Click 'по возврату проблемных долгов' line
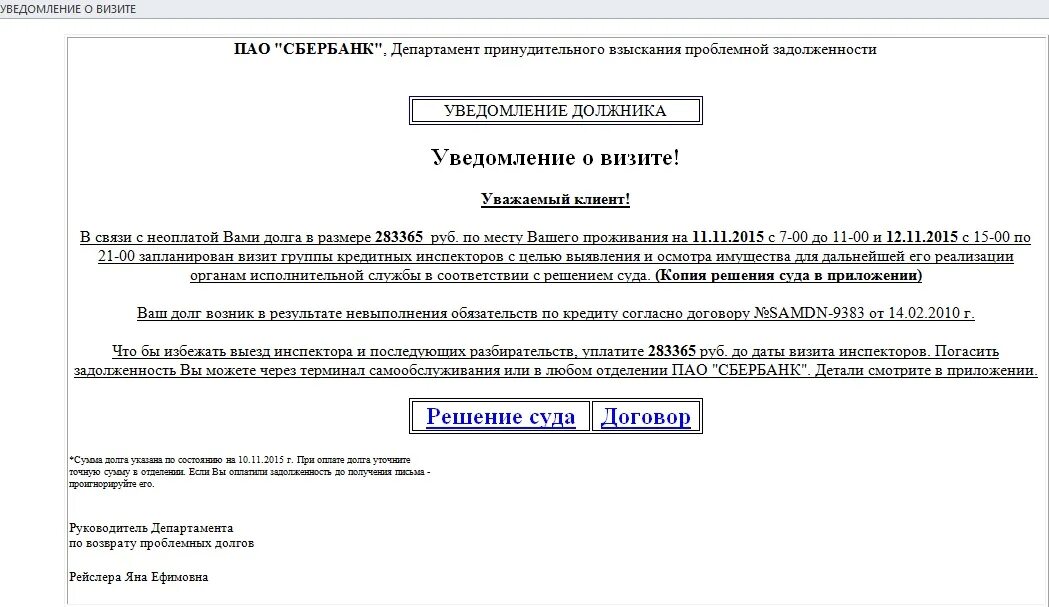 pos(161,543)
